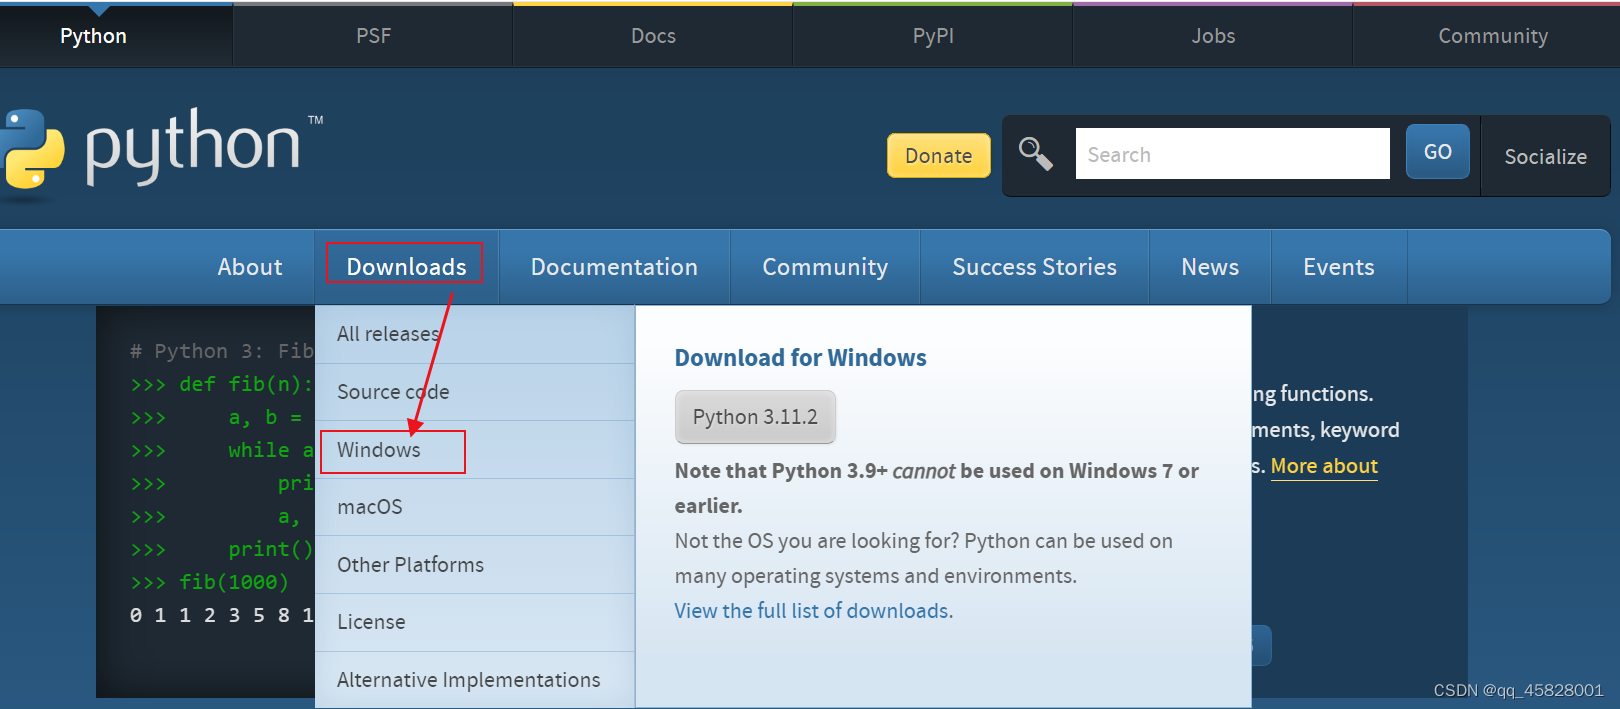Image resolution: width=1620 pixels, height=709 pixels.
Task: Switch to the PyPI top tab
Action: tap(933, 36)
